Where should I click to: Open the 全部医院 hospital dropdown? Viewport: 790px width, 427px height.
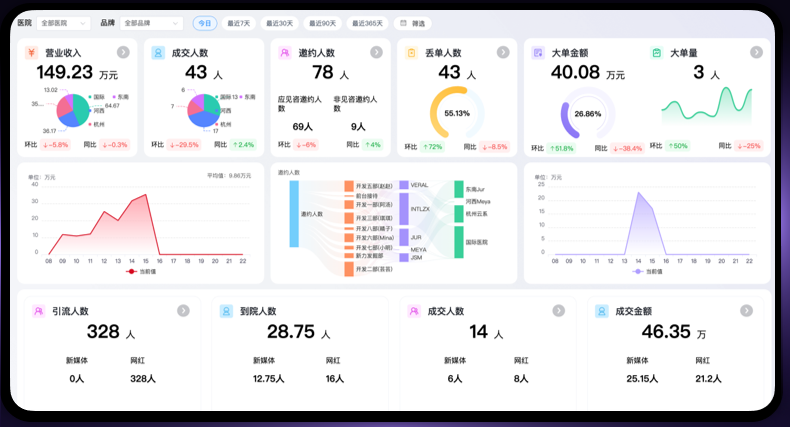click(63, 23)
